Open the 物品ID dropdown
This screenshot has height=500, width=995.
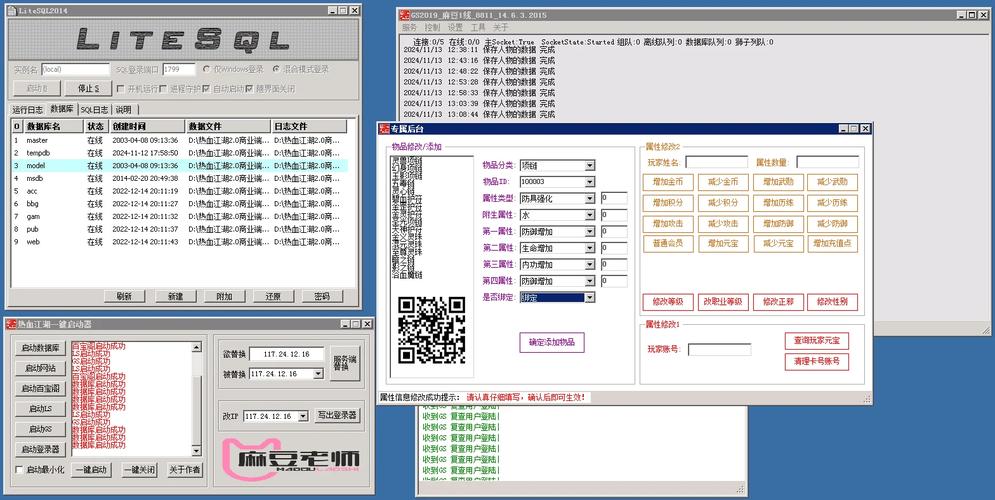590,182
